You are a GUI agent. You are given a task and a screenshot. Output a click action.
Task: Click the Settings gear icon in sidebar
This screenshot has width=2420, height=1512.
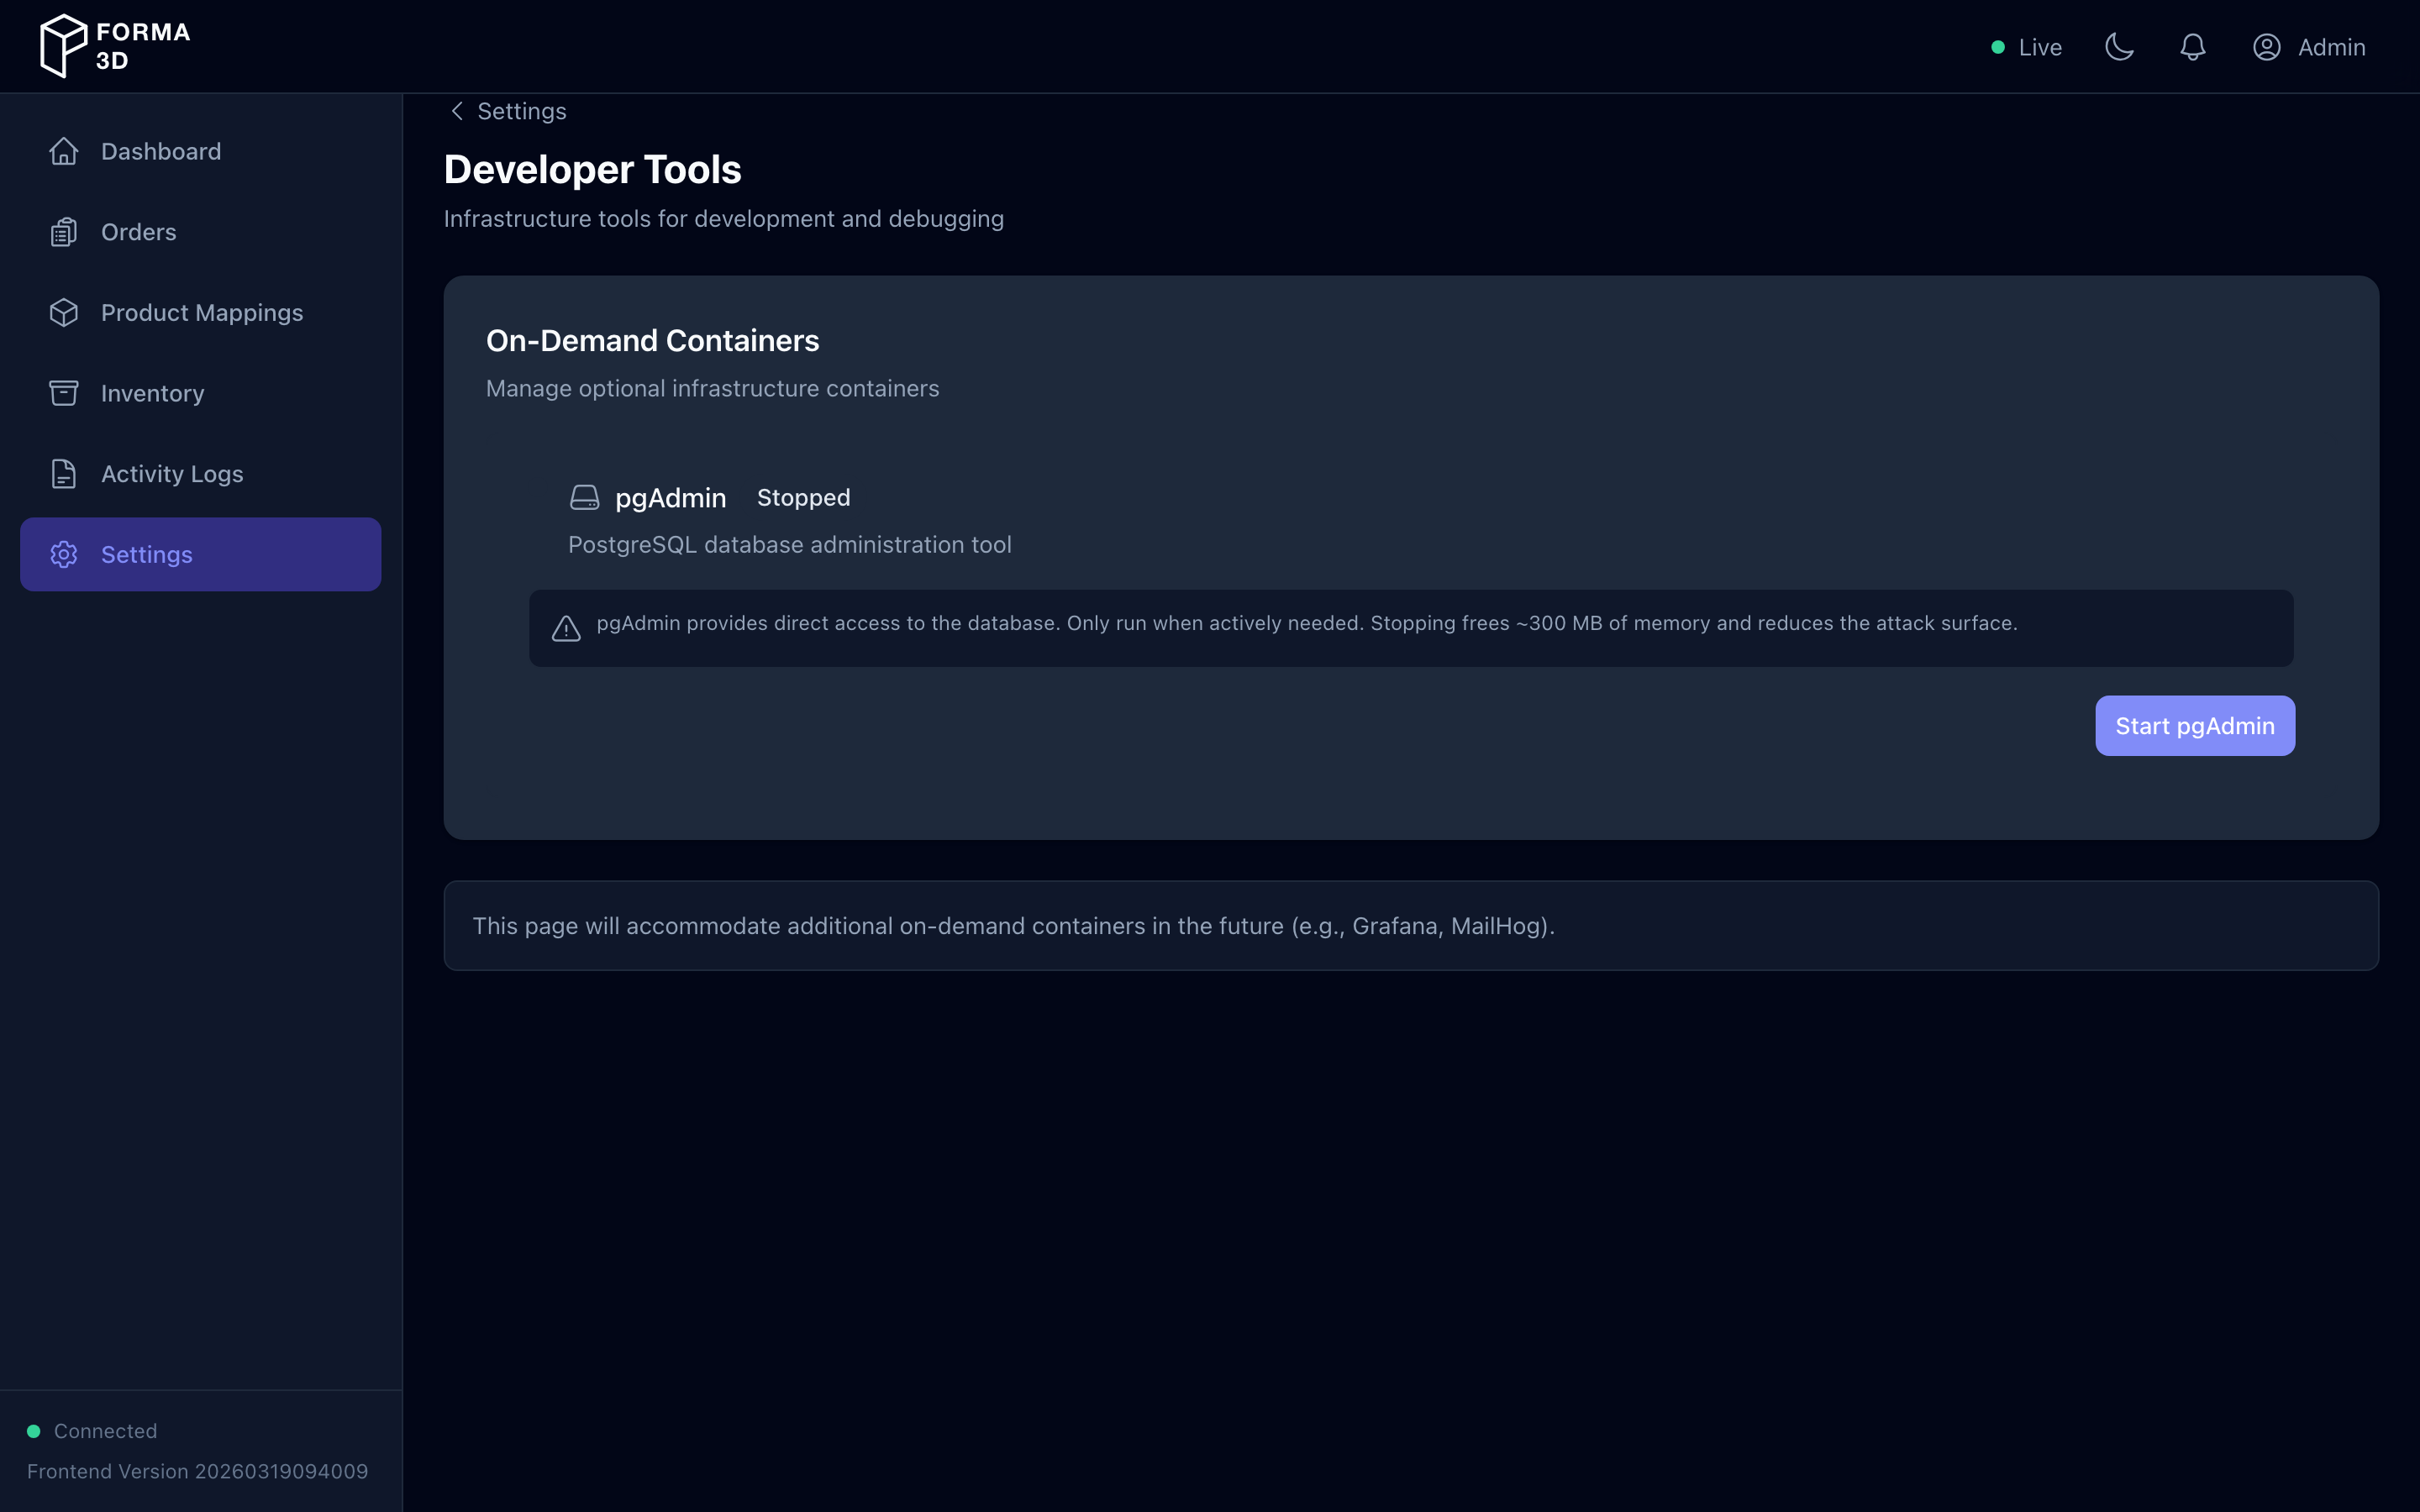(x=63, y=554)
